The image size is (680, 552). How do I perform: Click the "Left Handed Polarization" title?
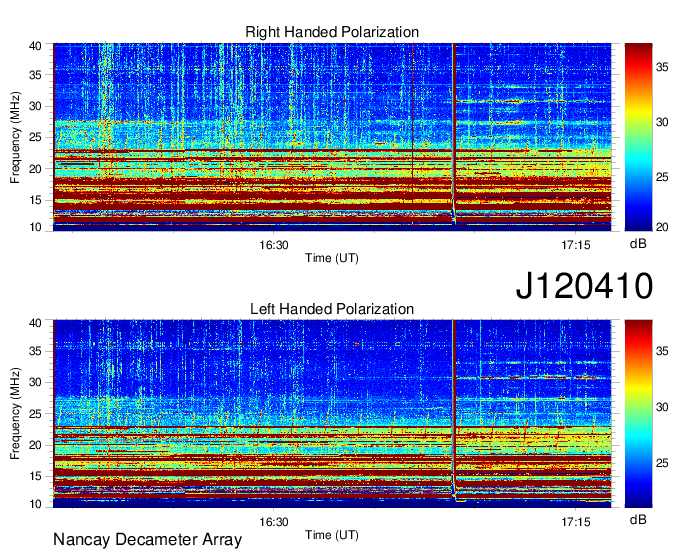(332, 309)
